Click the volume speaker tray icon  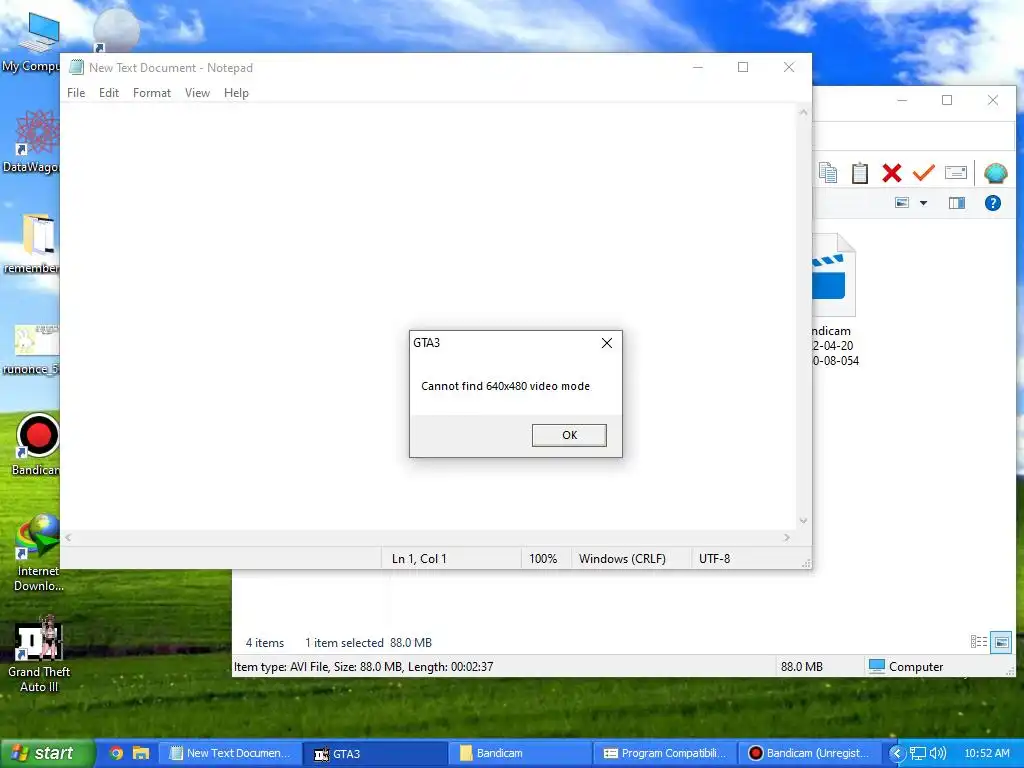tap(937, 754)
